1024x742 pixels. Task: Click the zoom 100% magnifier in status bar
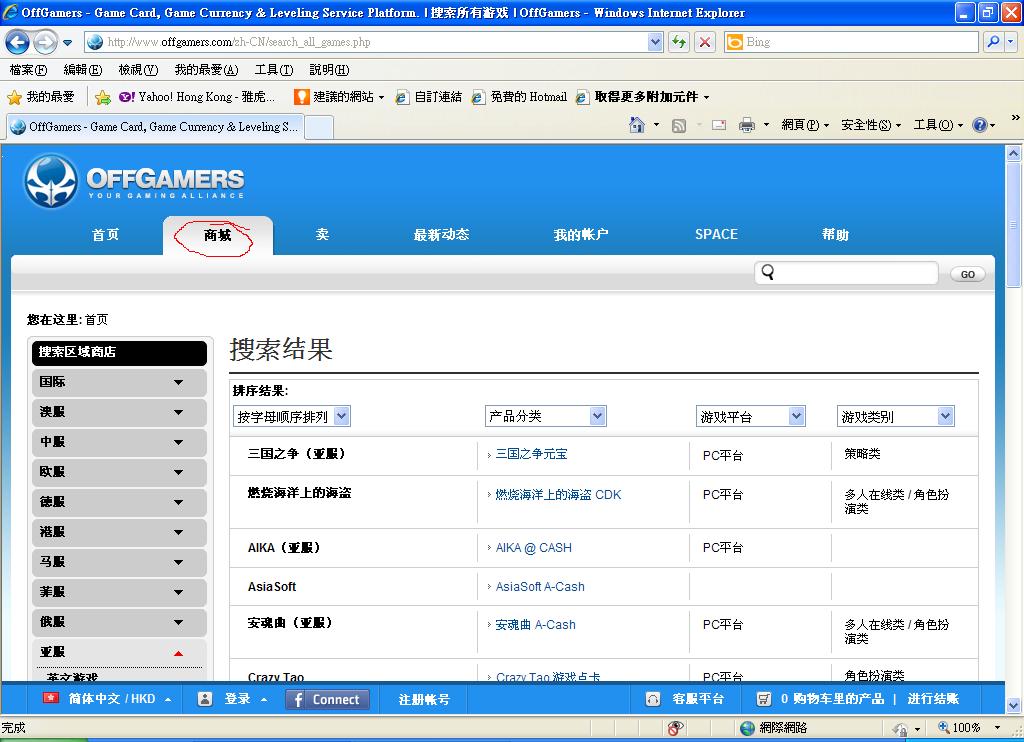(x=944, y=727)
